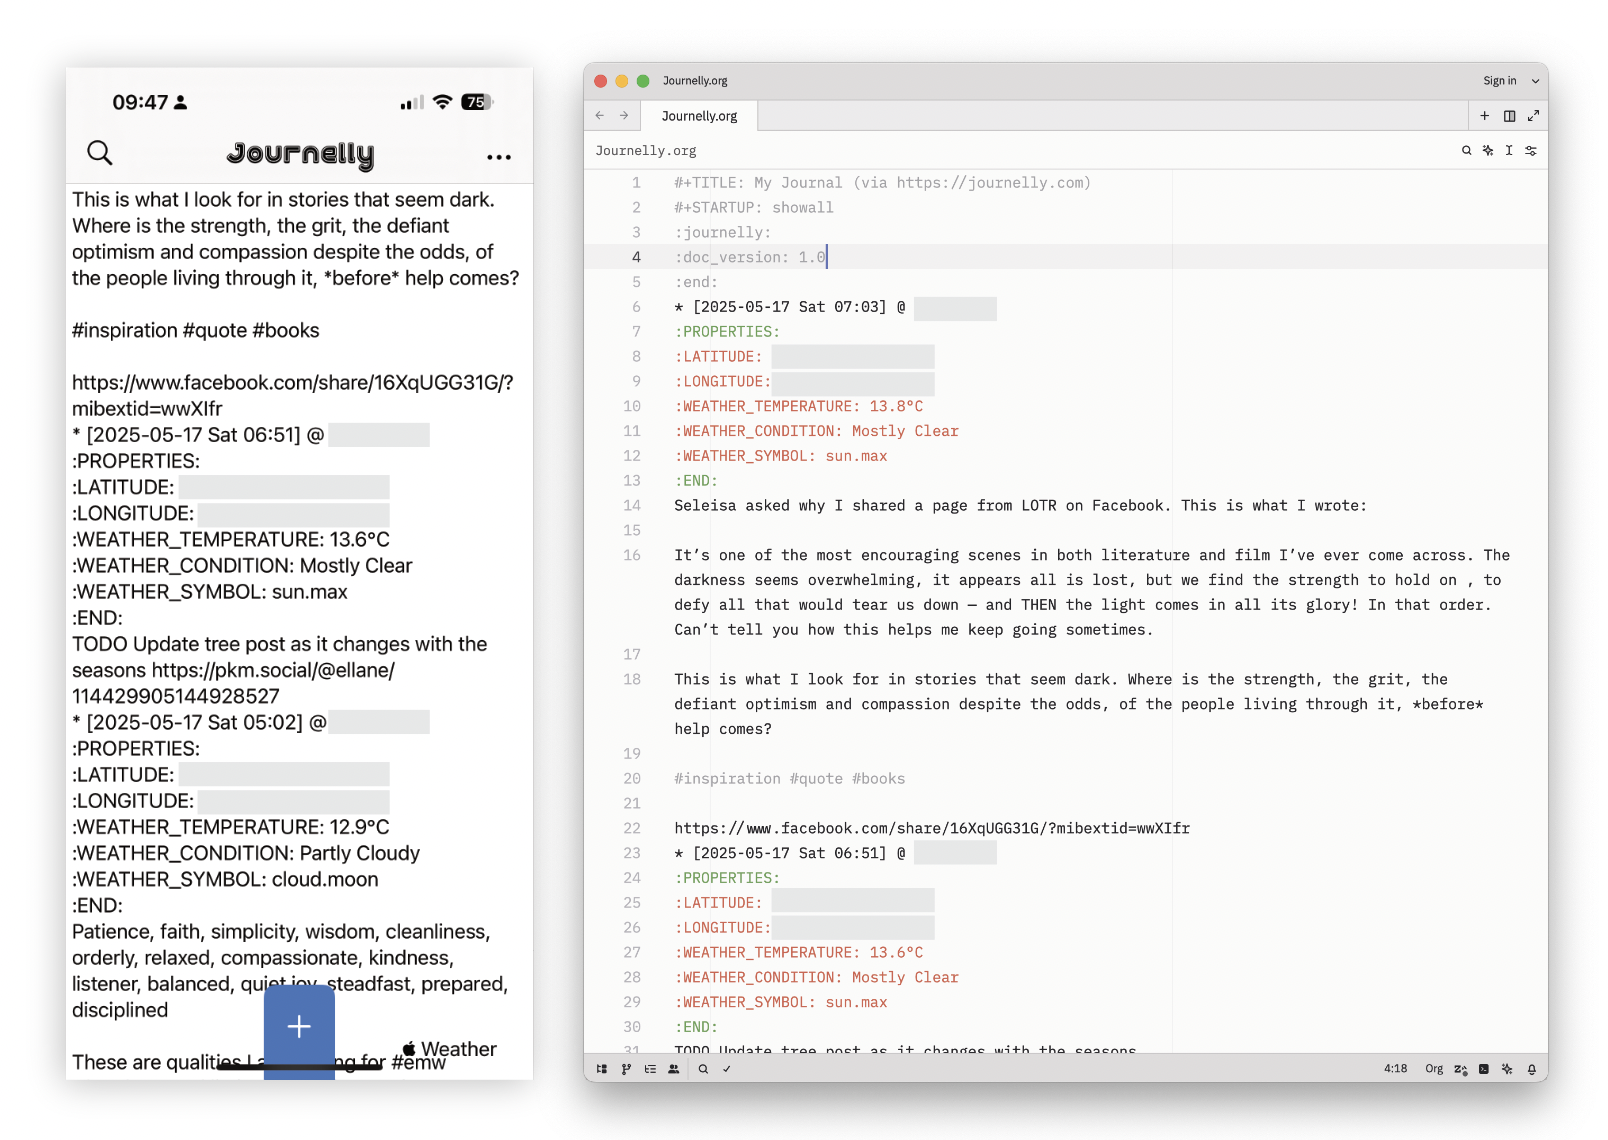Open buffer search magnifier in editor toolbar

[1466, 151]
